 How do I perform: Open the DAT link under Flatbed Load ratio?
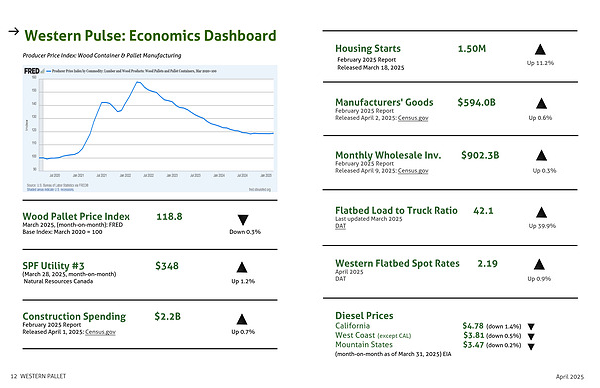click(341, 226)
